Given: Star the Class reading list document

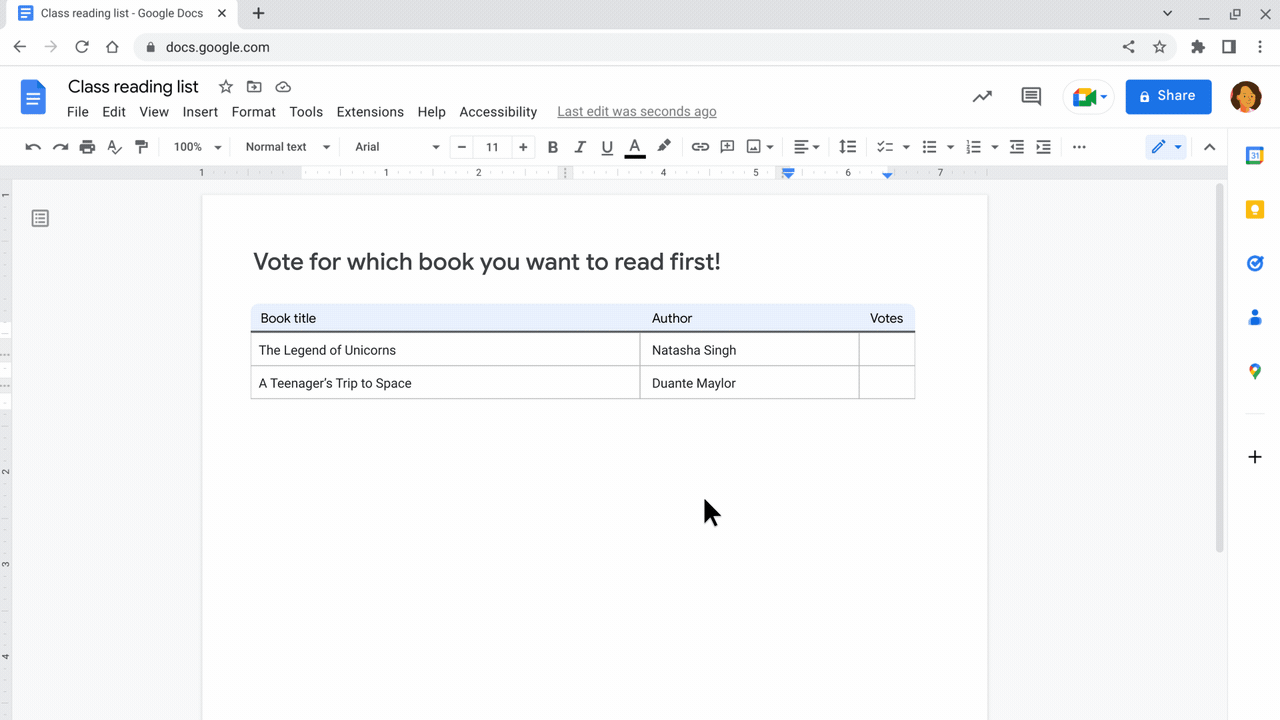Looking at the screenshot, I should 226,87.
